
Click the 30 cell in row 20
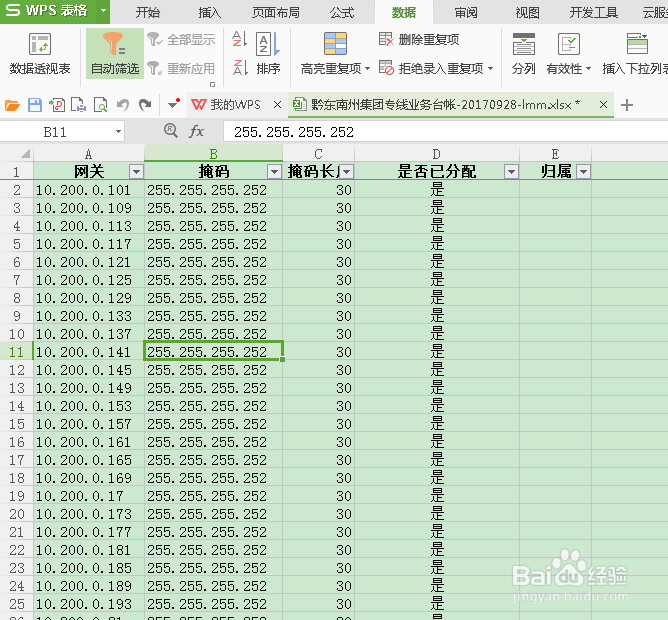coord(318,514)
